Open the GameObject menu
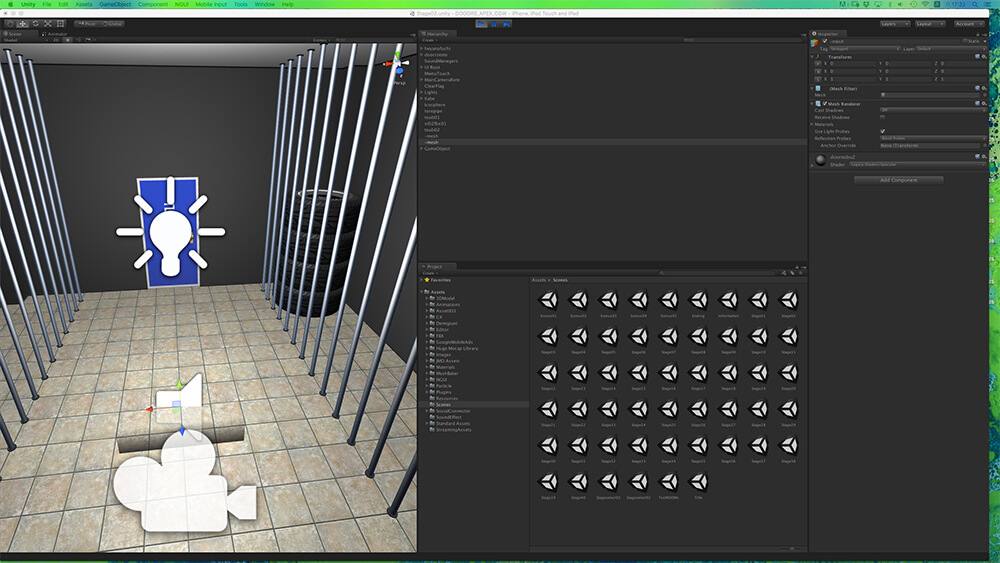 click(115, 4)
